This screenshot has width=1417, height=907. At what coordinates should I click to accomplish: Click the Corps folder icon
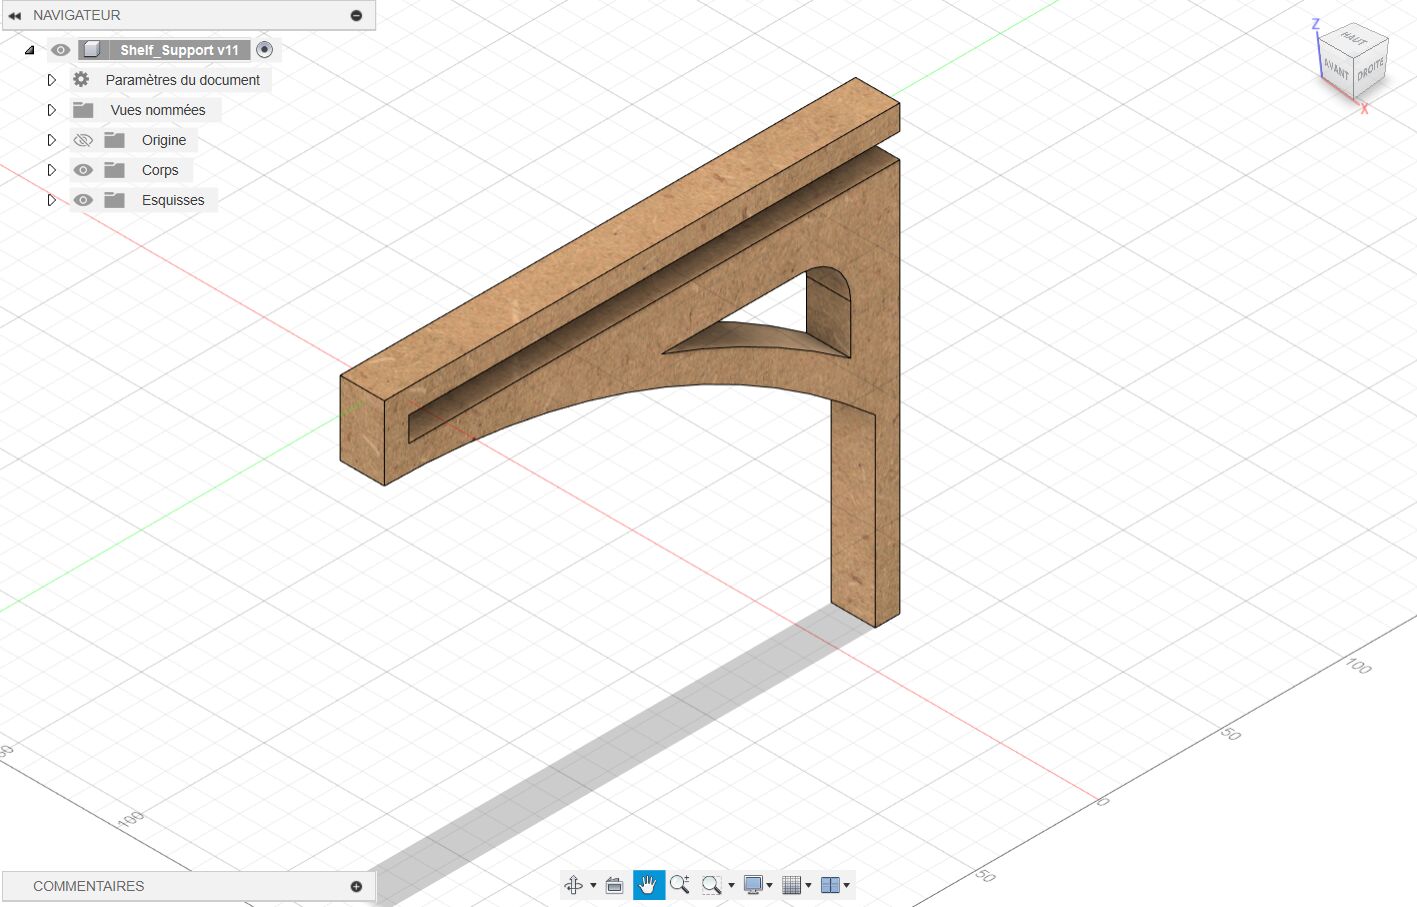tap(115, 170)
